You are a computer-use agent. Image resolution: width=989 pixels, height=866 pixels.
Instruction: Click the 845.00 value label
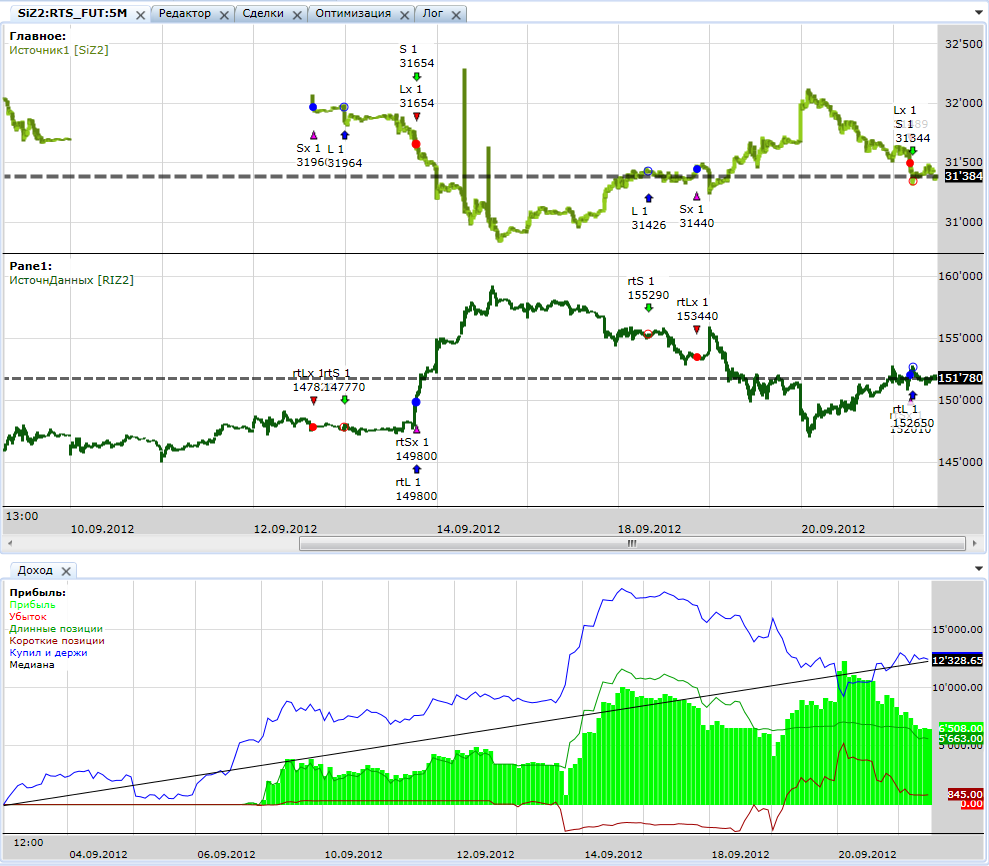point(965,794)
